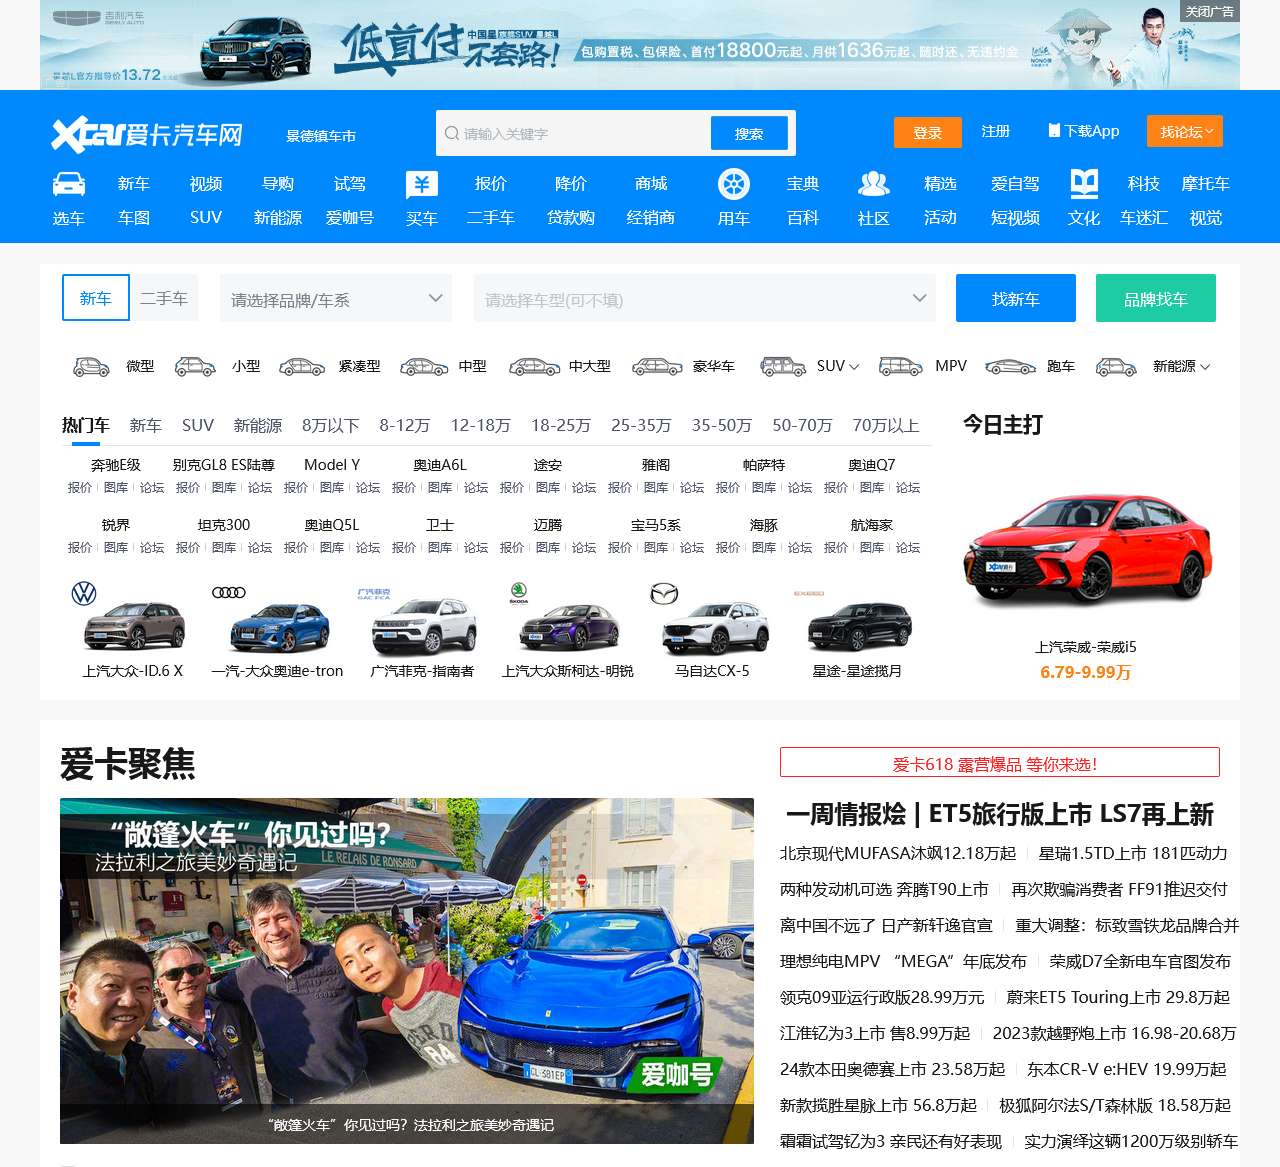Click the 选车 car icon in navigation
The width and height of the screenshot is (1280, 1167).
(x=68, y=184)
